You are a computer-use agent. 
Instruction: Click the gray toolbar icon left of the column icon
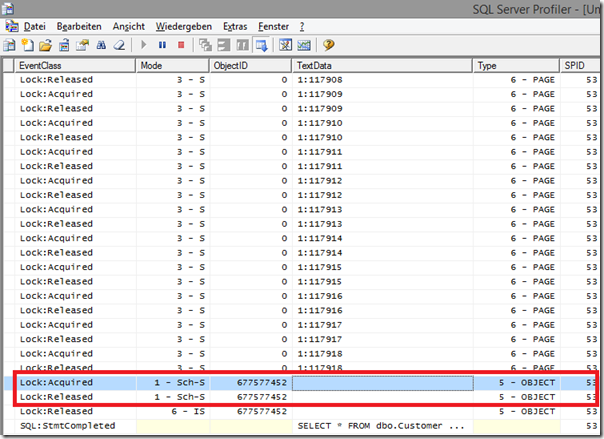tap(224, 45)
